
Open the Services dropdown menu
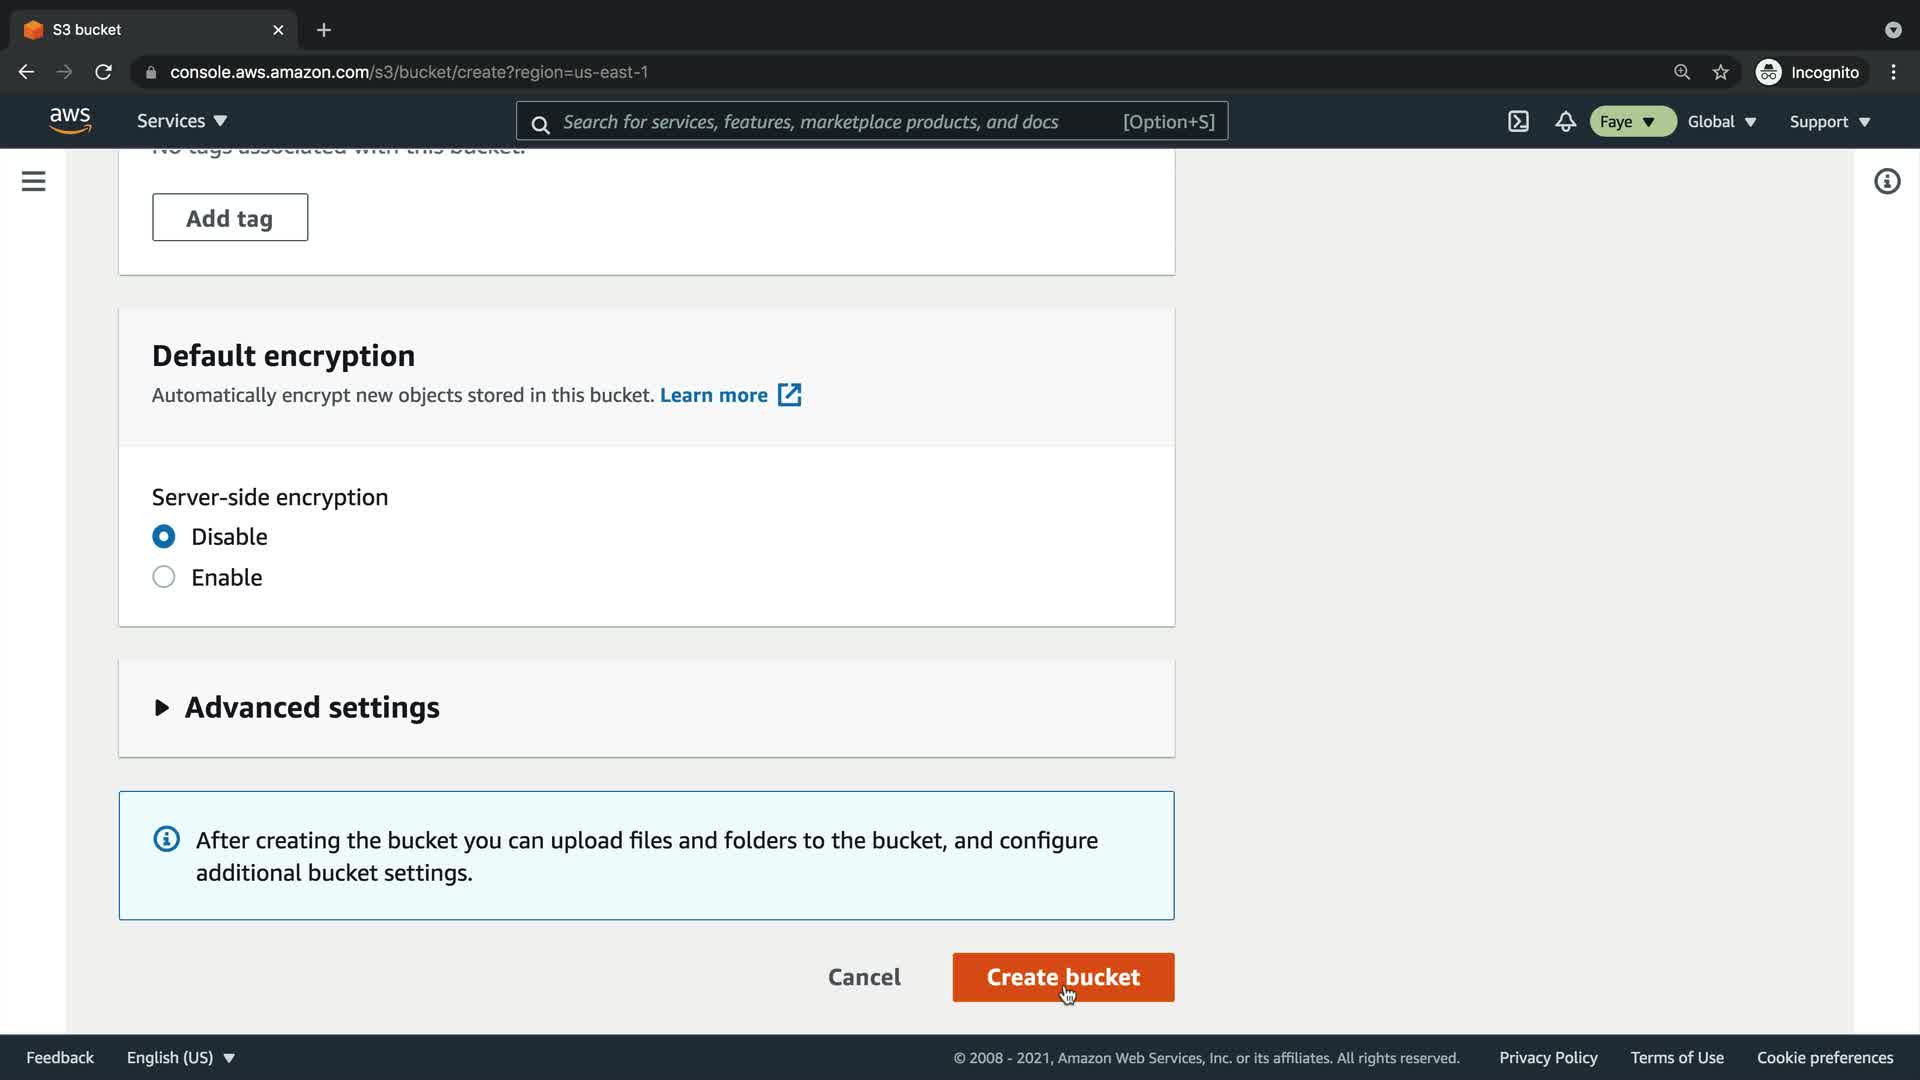(182, 121)
